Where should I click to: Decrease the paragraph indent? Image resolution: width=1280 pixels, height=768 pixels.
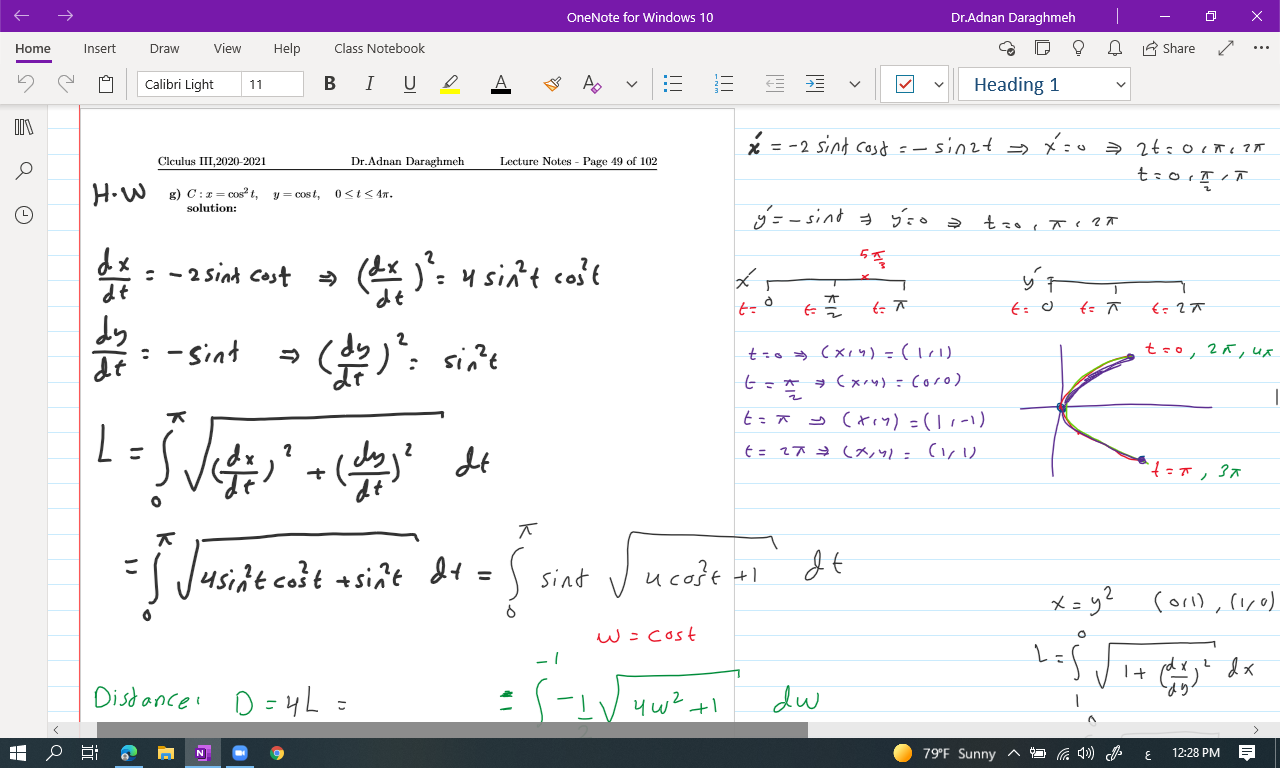[775, 84]
